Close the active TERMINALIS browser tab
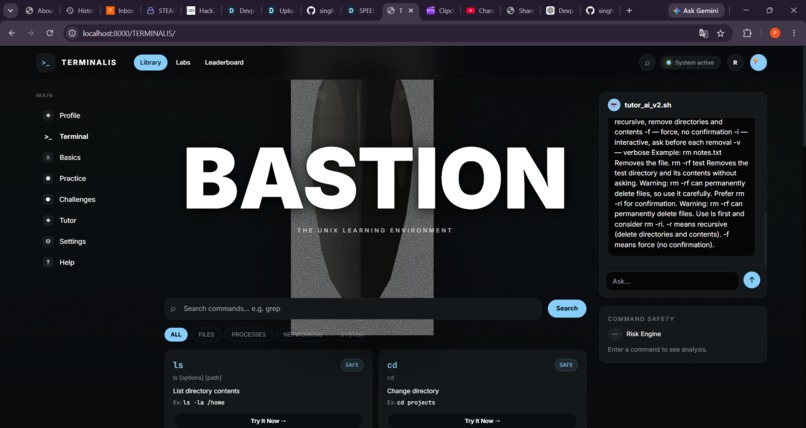Image resolution: width=806 pixels, height=428 pixels. [410, 10]
